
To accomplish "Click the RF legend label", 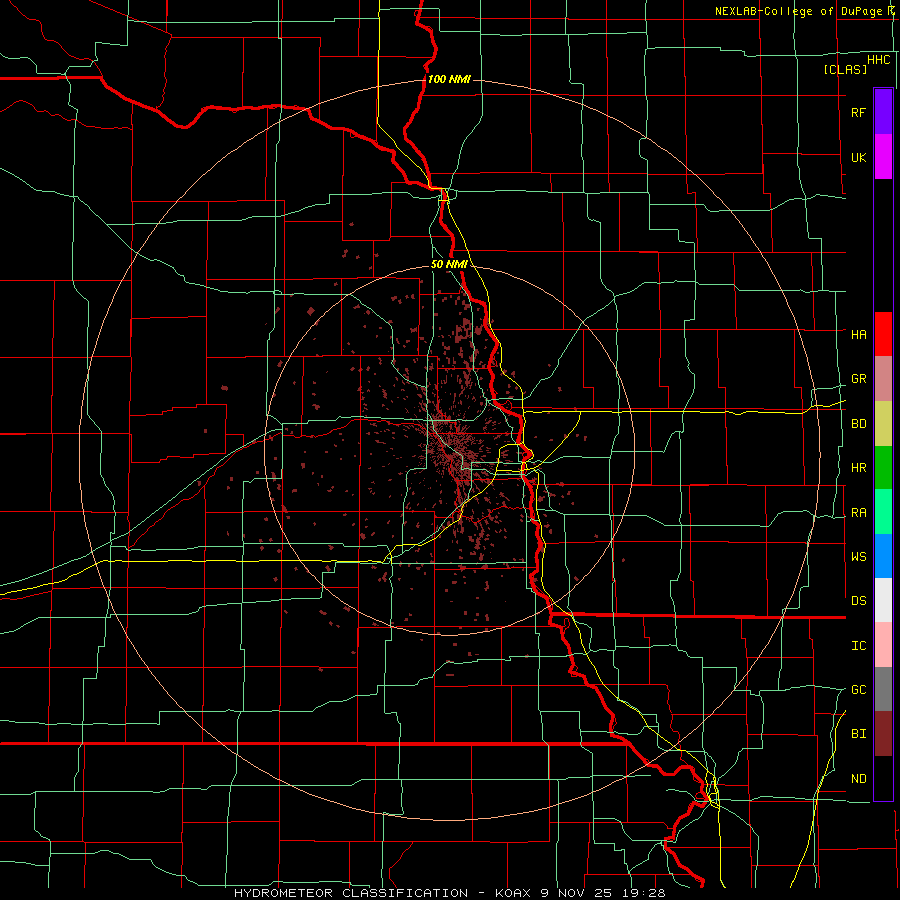I will point(858,112).
